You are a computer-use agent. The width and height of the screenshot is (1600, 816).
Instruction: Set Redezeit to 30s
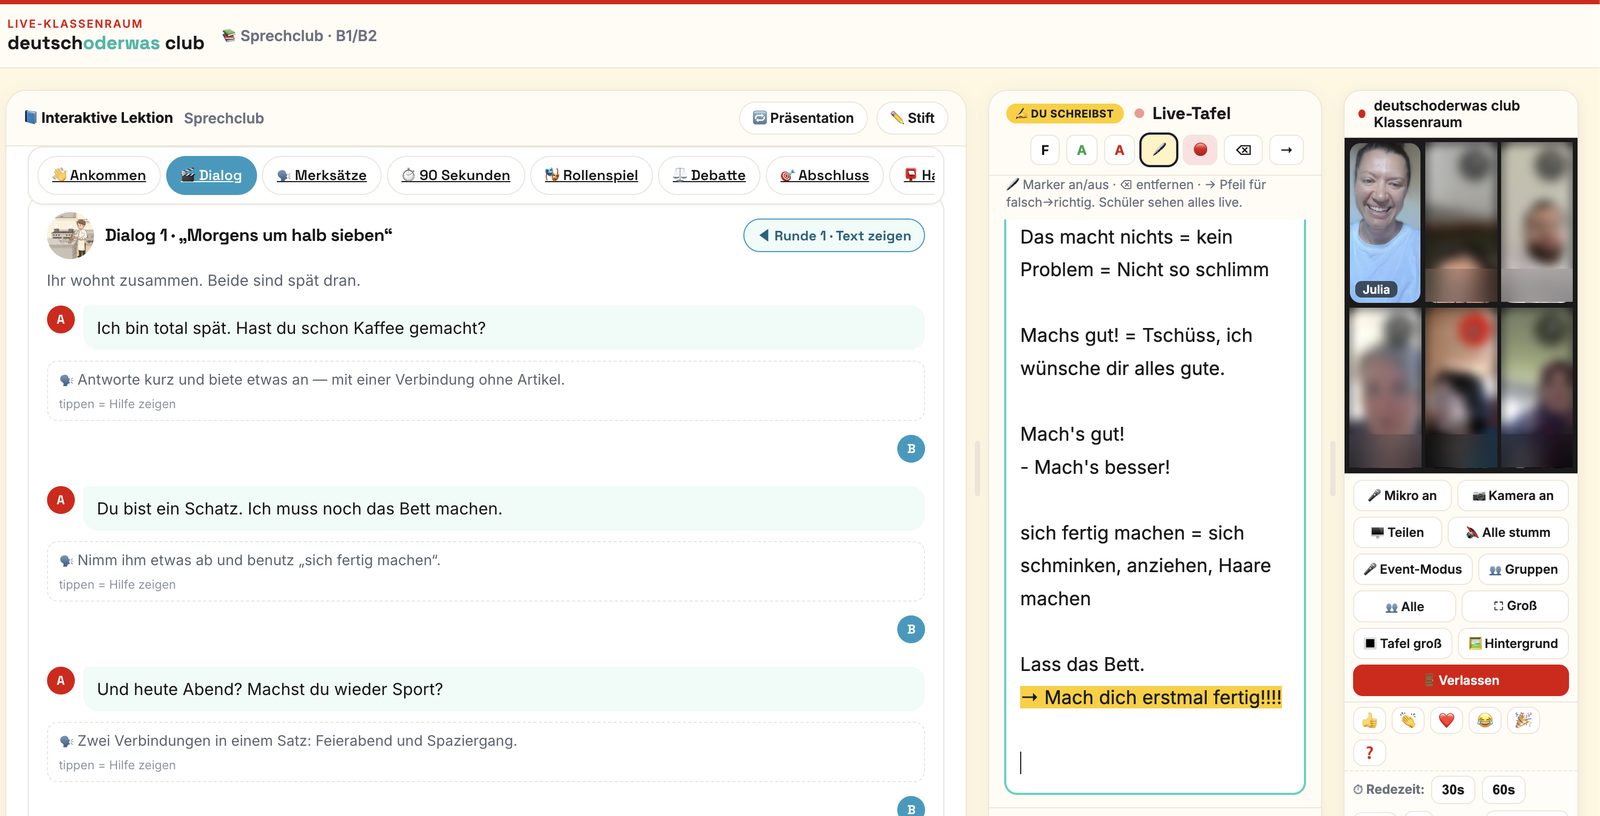pyautogui.click(x=1453, y=790)
